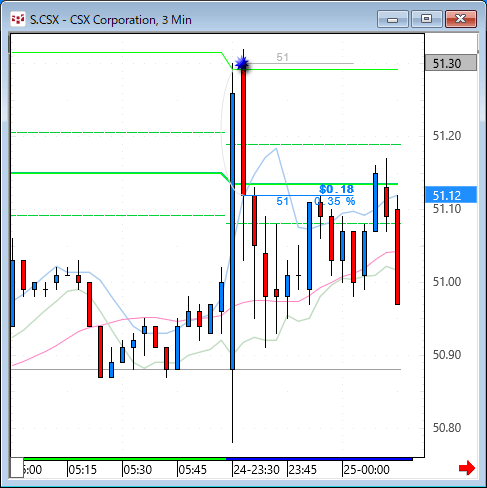
Task: Click the 50.90 price scale value
Action: pos(447,355)
